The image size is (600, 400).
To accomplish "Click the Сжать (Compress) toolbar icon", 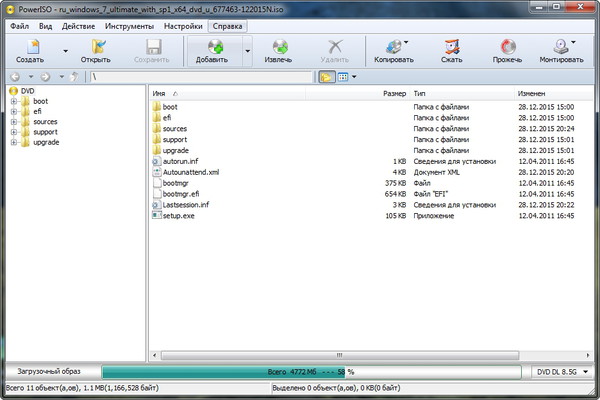I will tap(451, 47).
